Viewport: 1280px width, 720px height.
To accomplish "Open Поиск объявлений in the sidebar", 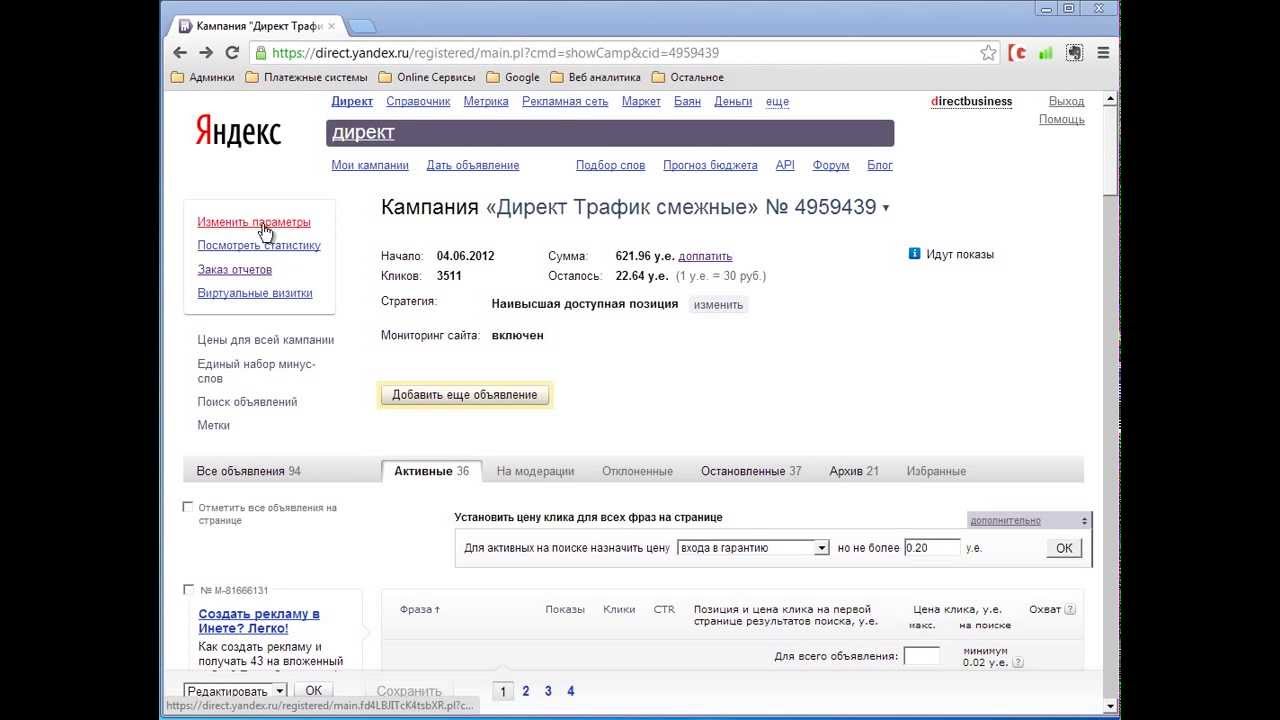I will point(247,402).
